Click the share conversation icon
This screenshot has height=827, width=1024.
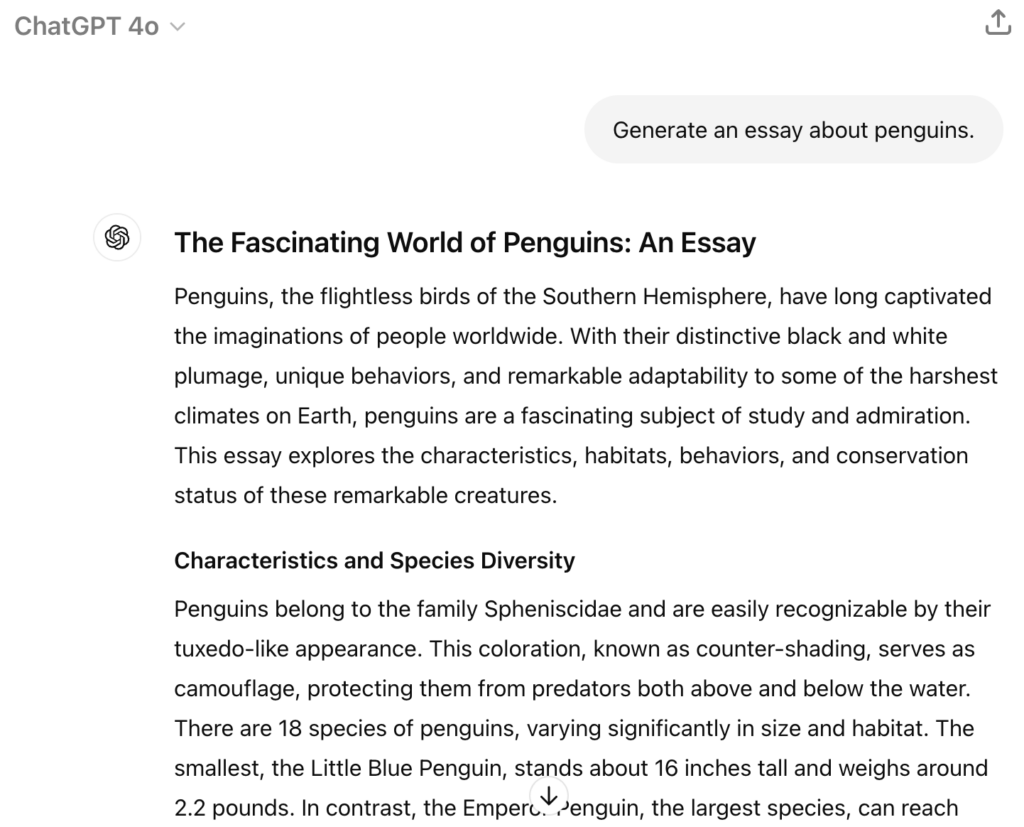click(998, 23)
